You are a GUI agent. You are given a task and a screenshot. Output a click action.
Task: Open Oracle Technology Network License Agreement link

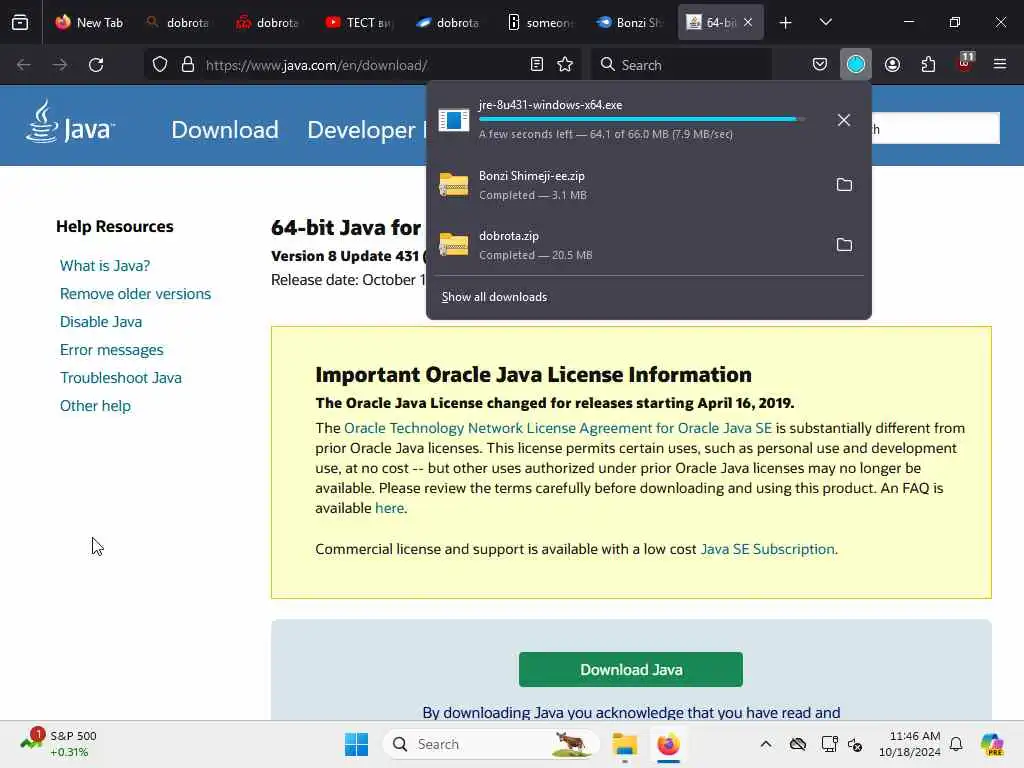558,428
